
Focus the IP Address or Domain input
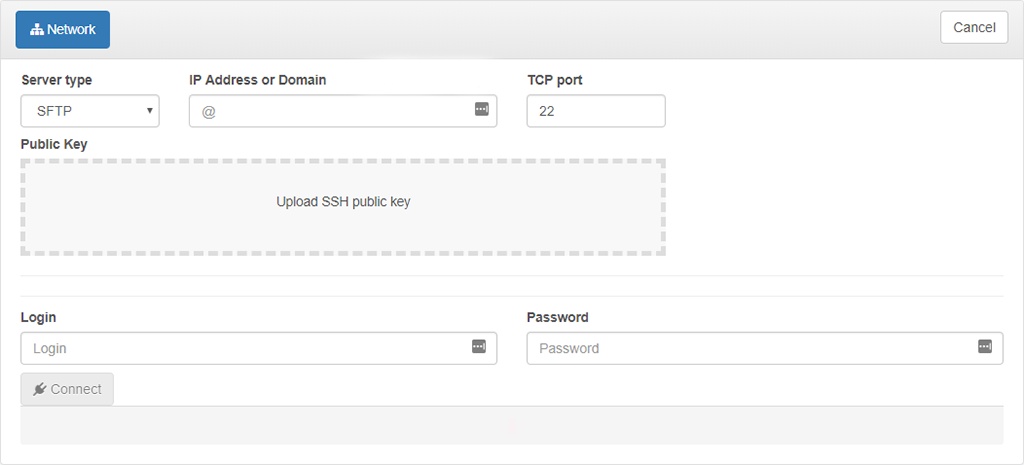point(330,111)
